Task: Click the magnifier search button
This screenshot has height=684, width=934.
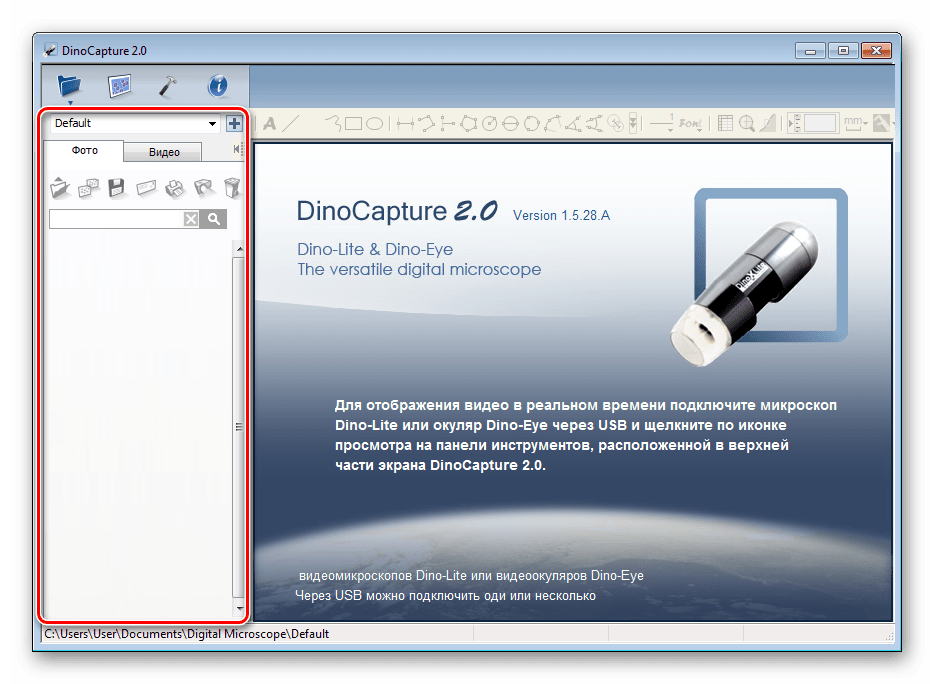Action: tap(214, 219)
